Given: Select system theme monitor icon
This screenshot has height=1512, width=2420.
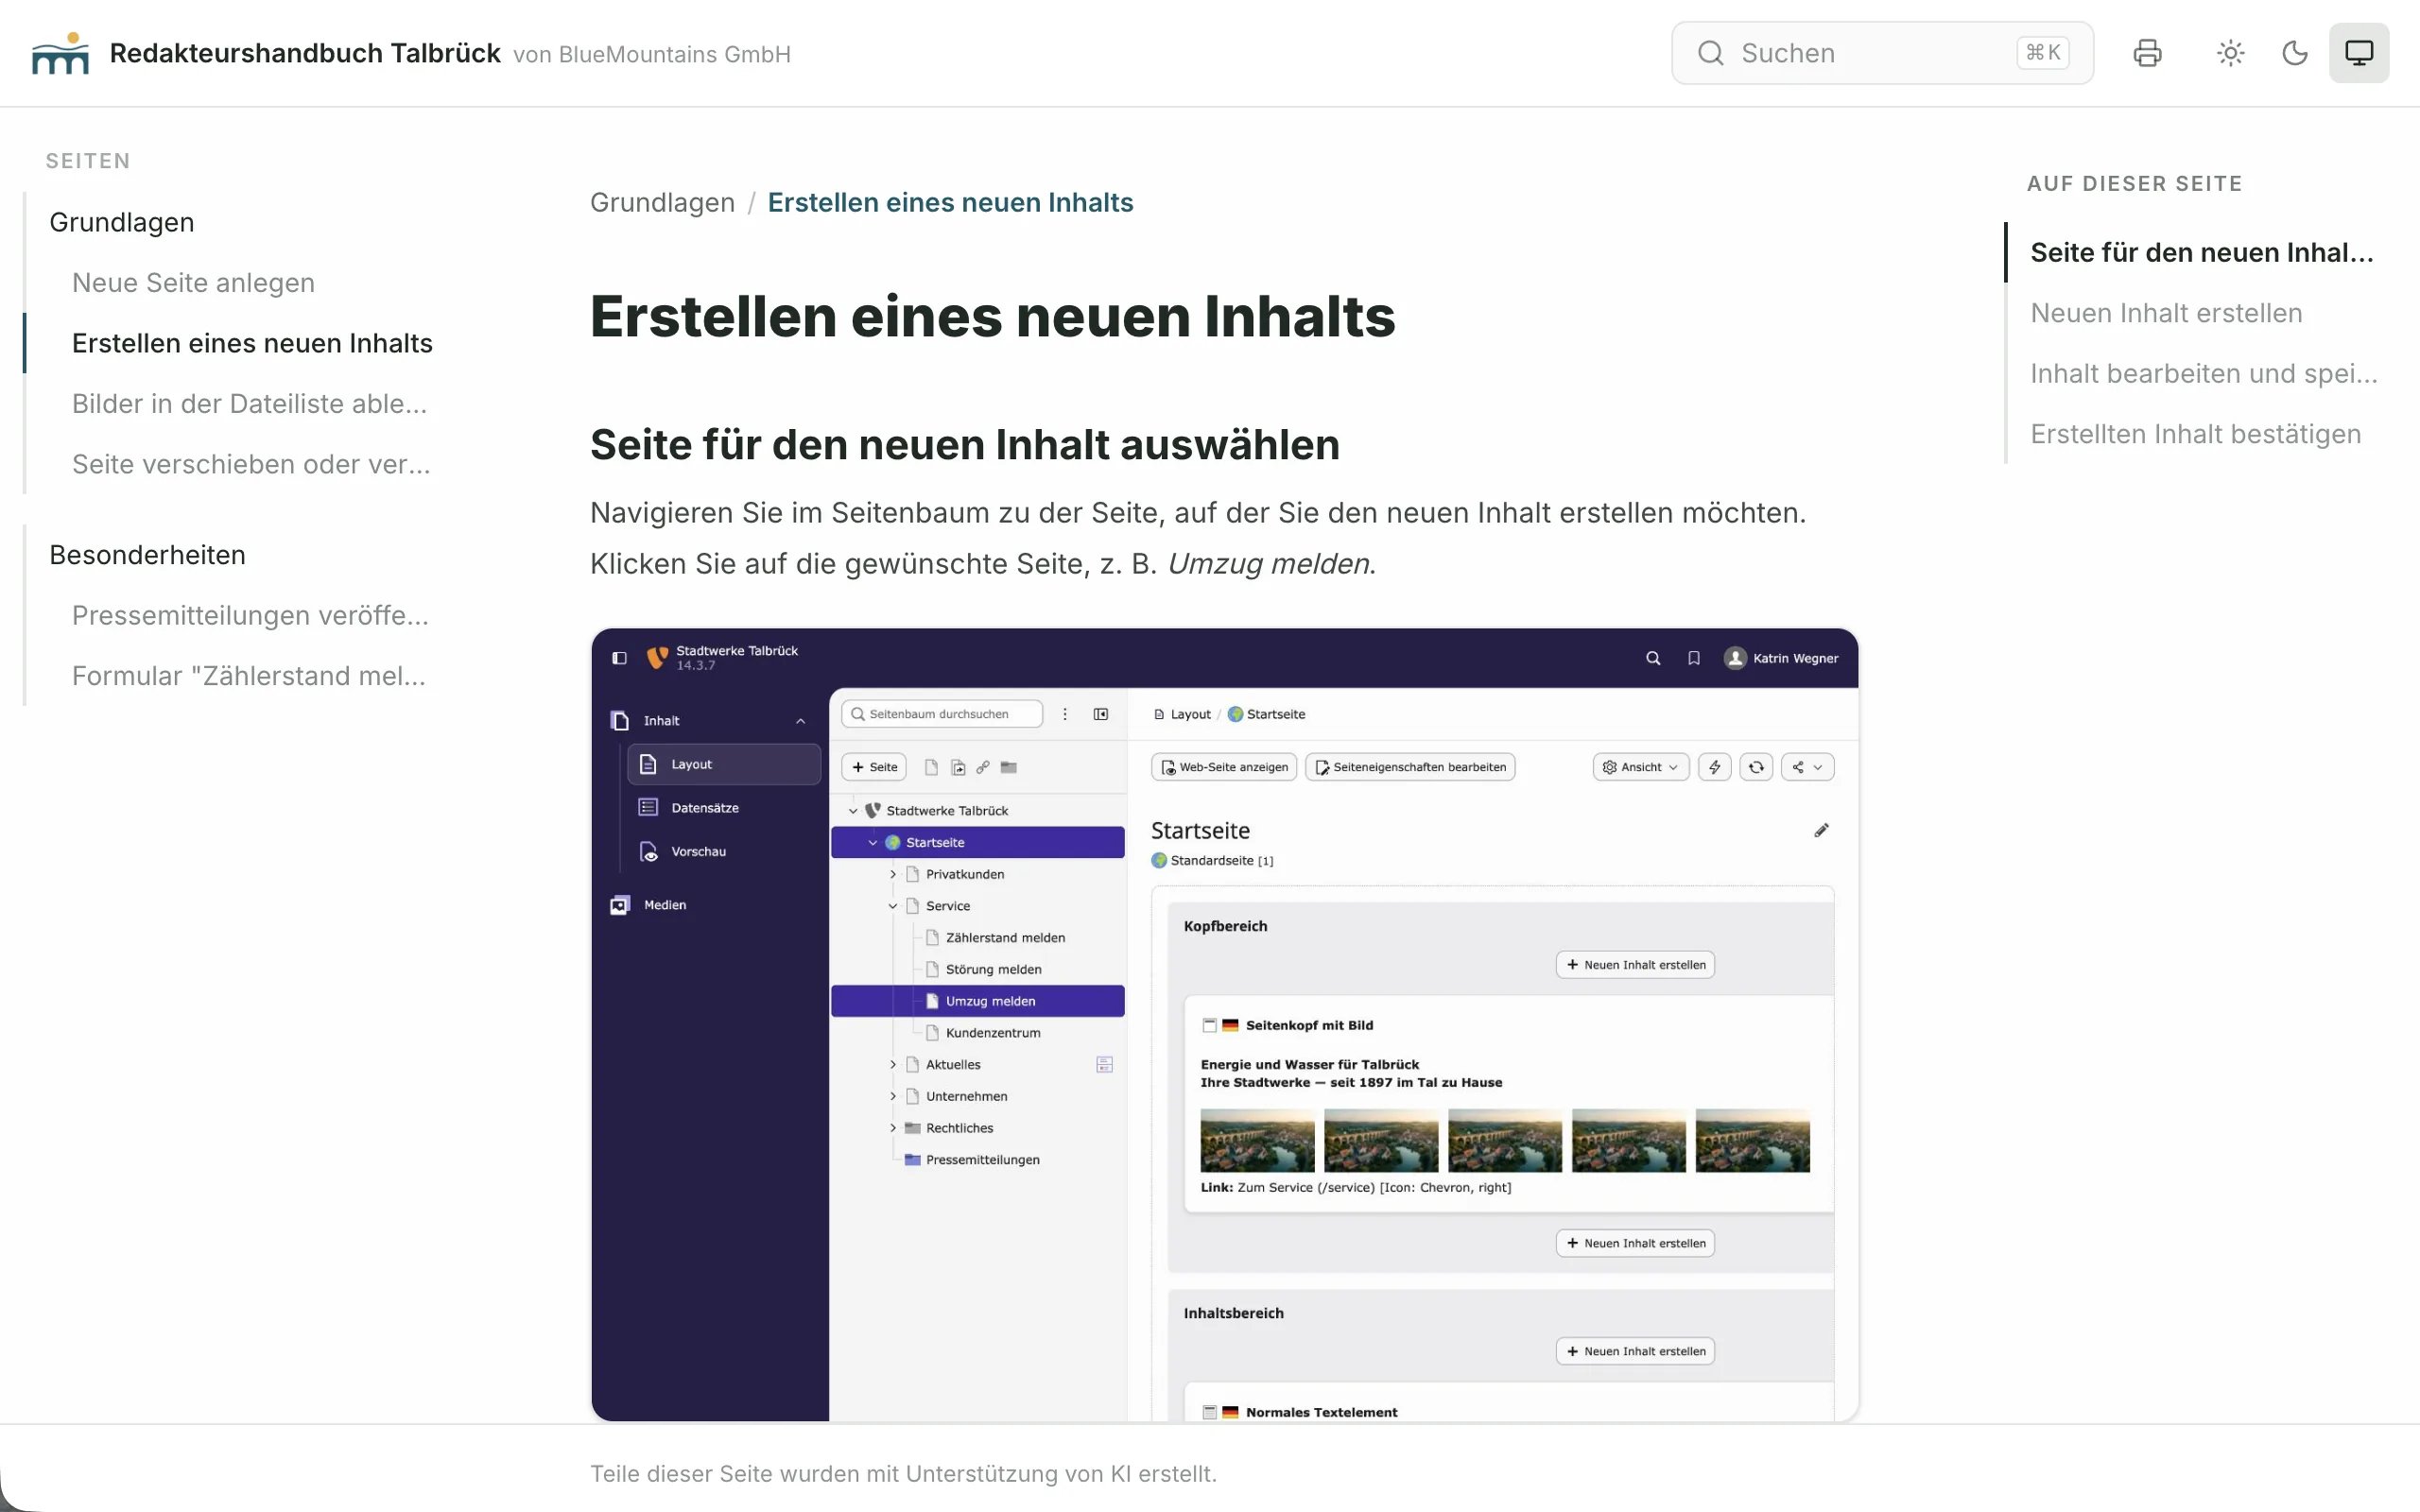Looking at the screenshot, I should (2358, 53).
